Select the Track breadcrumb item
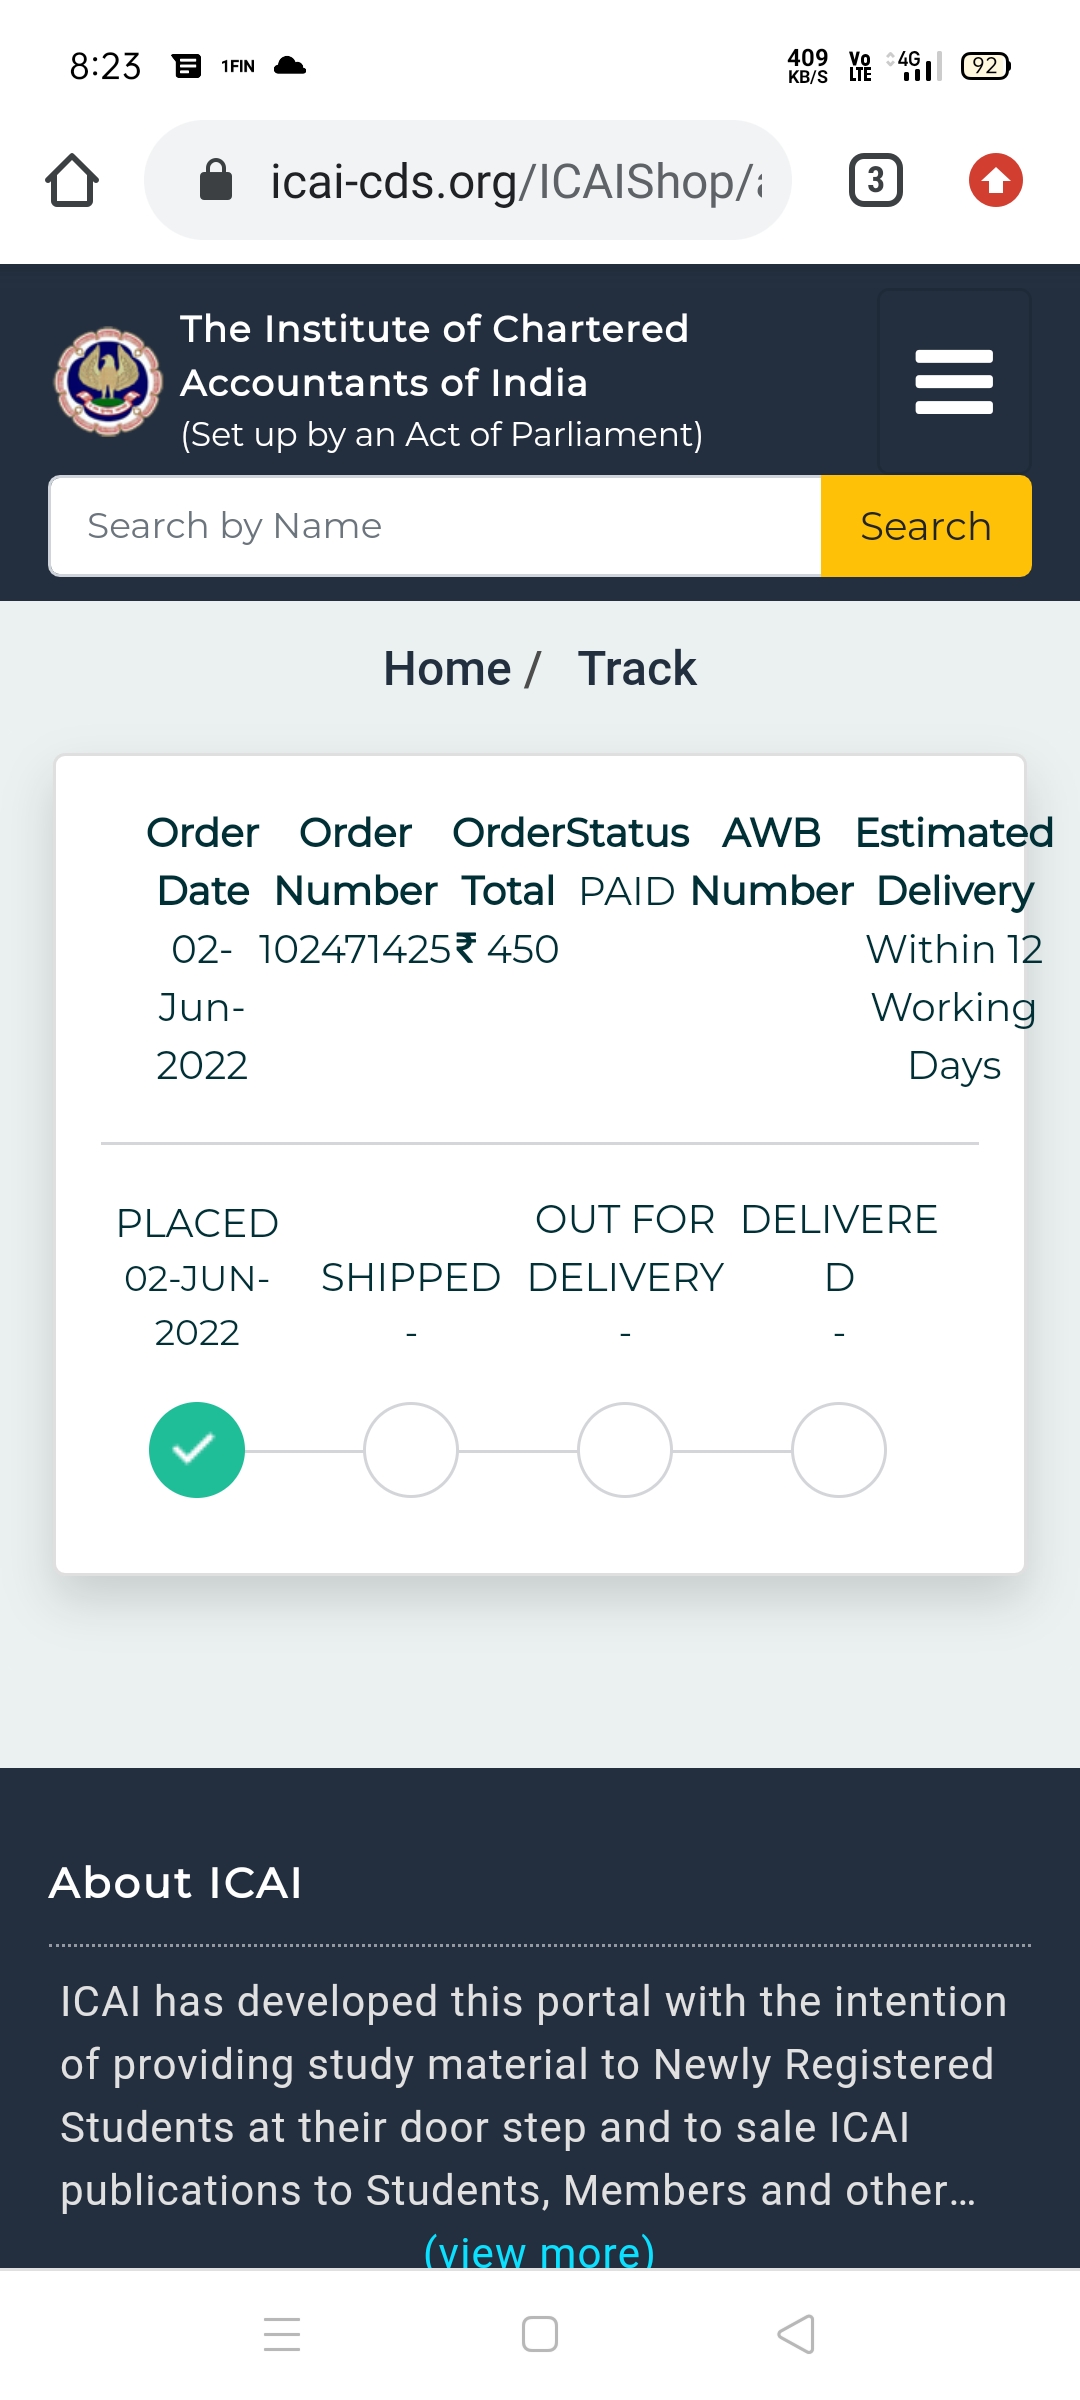This screenshot has width=1080, height=2400. pyautogui.click(x=637, y=669)
